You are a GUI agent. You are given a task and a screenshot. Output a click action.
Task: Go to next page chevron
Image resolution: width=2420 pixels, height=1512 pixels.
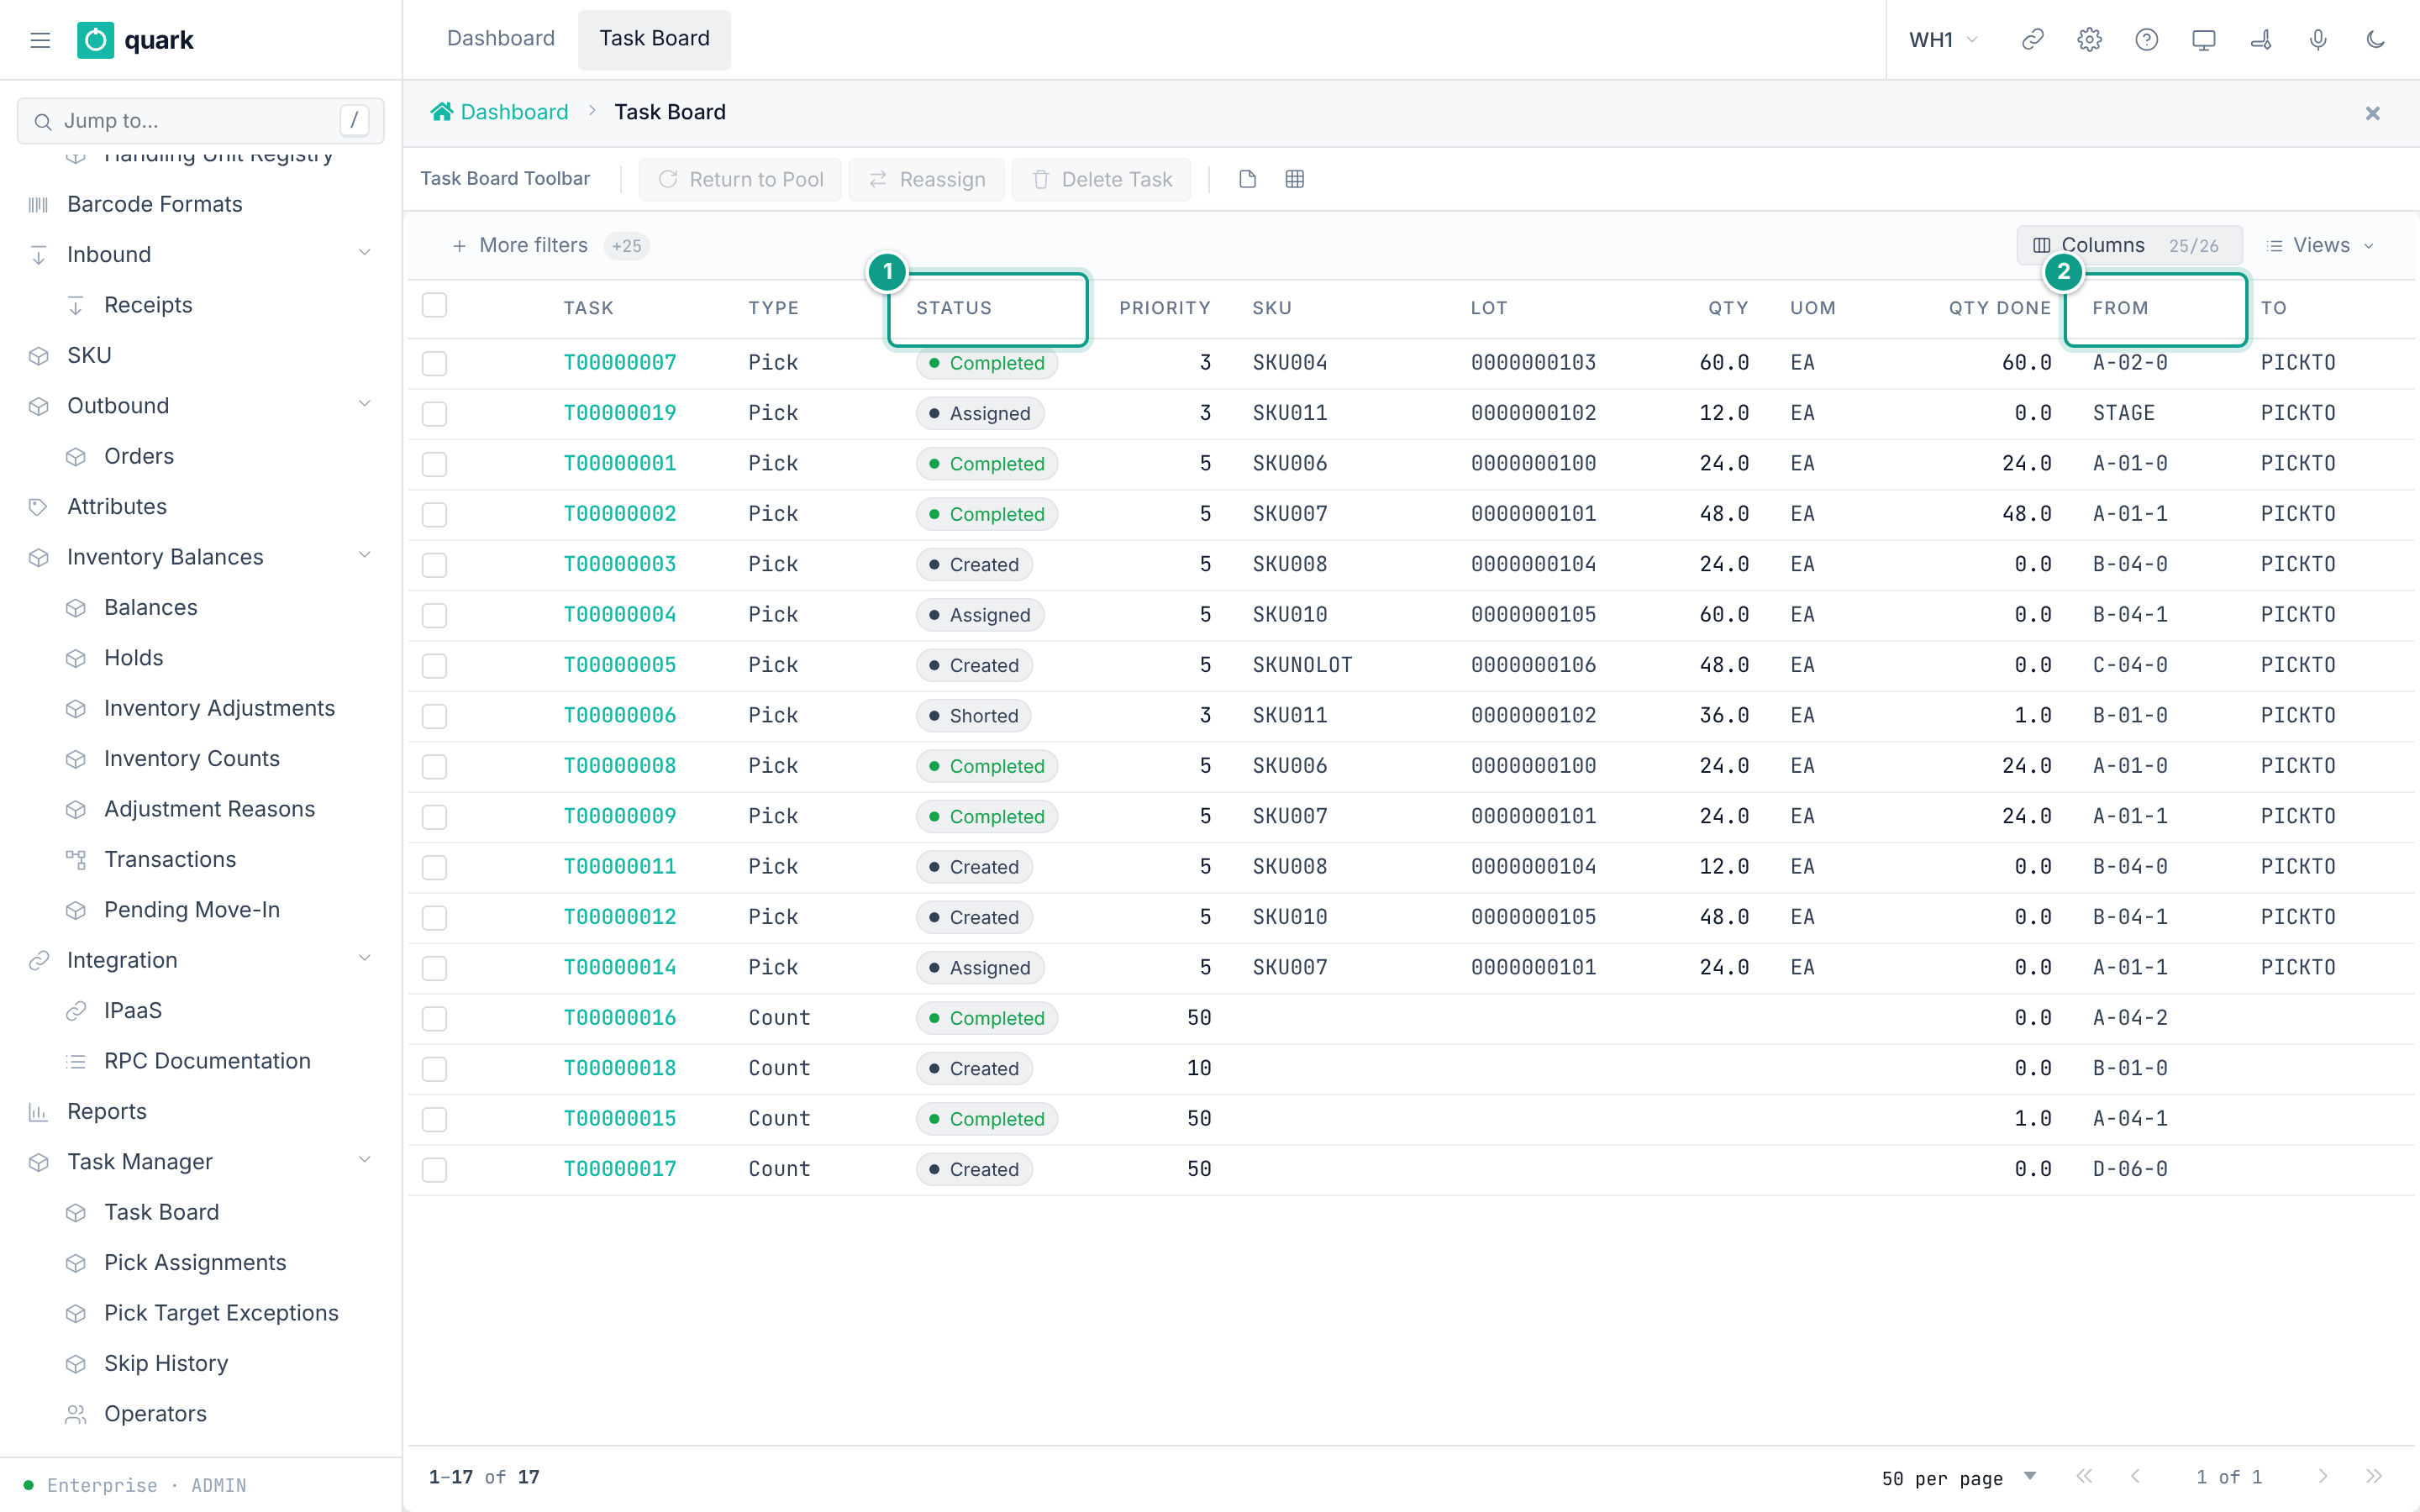(x=2322, y=1477)
